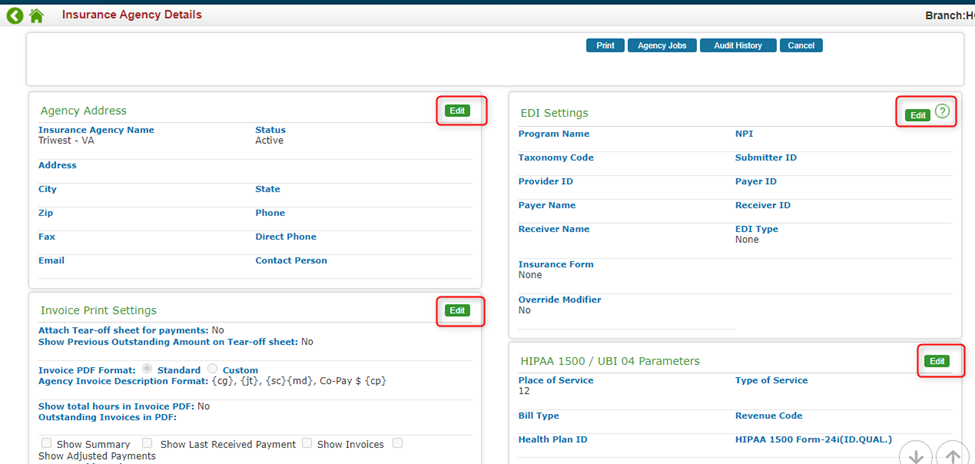975x464 pixels.
Task: Check the Show Invoices checkbox
Action: 307,443
